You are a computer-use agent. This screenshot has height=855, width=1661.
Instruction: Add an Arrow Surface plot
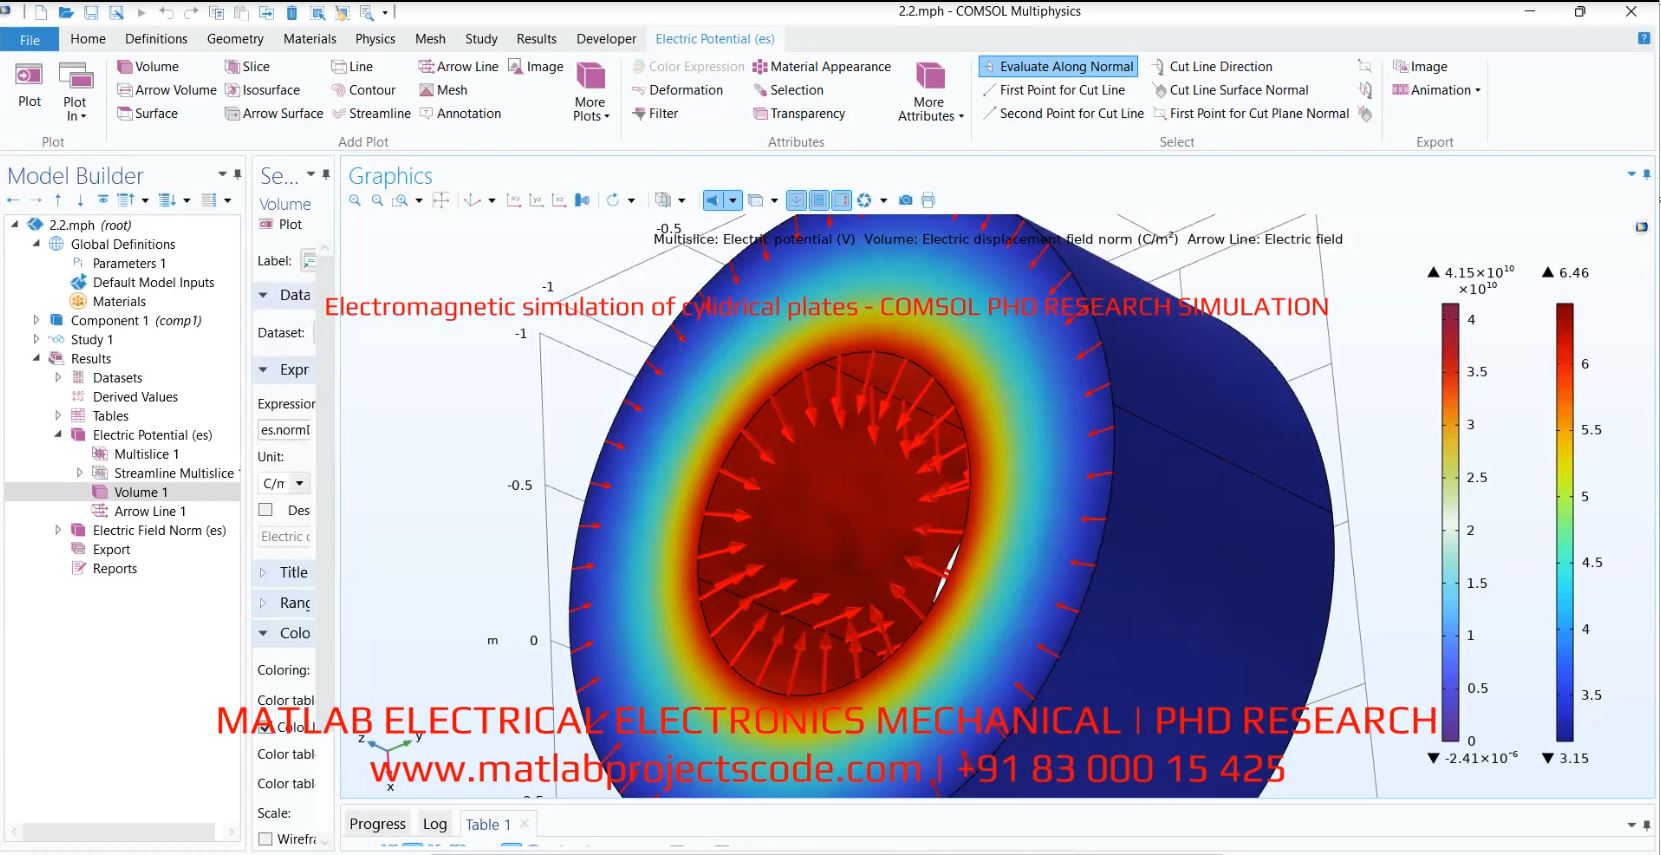[274, 114]
